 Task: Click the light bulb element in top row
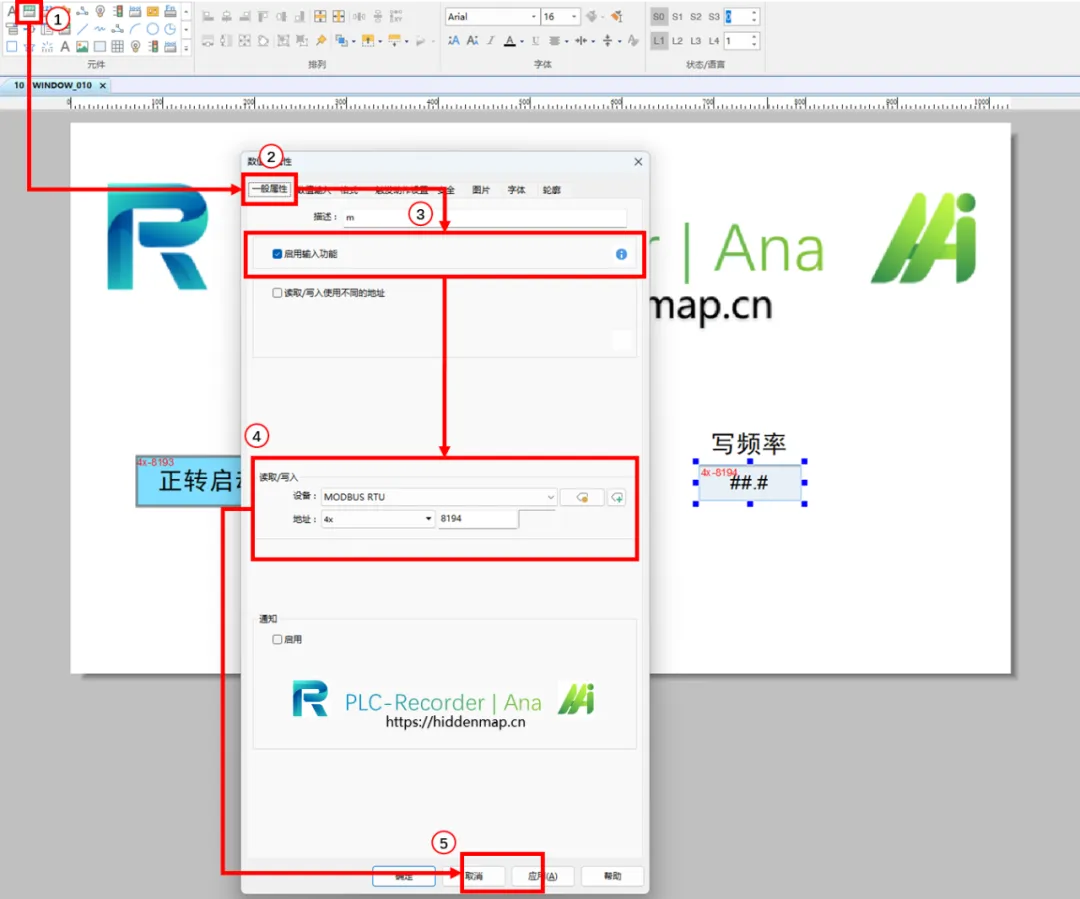(x=101, y=11)
